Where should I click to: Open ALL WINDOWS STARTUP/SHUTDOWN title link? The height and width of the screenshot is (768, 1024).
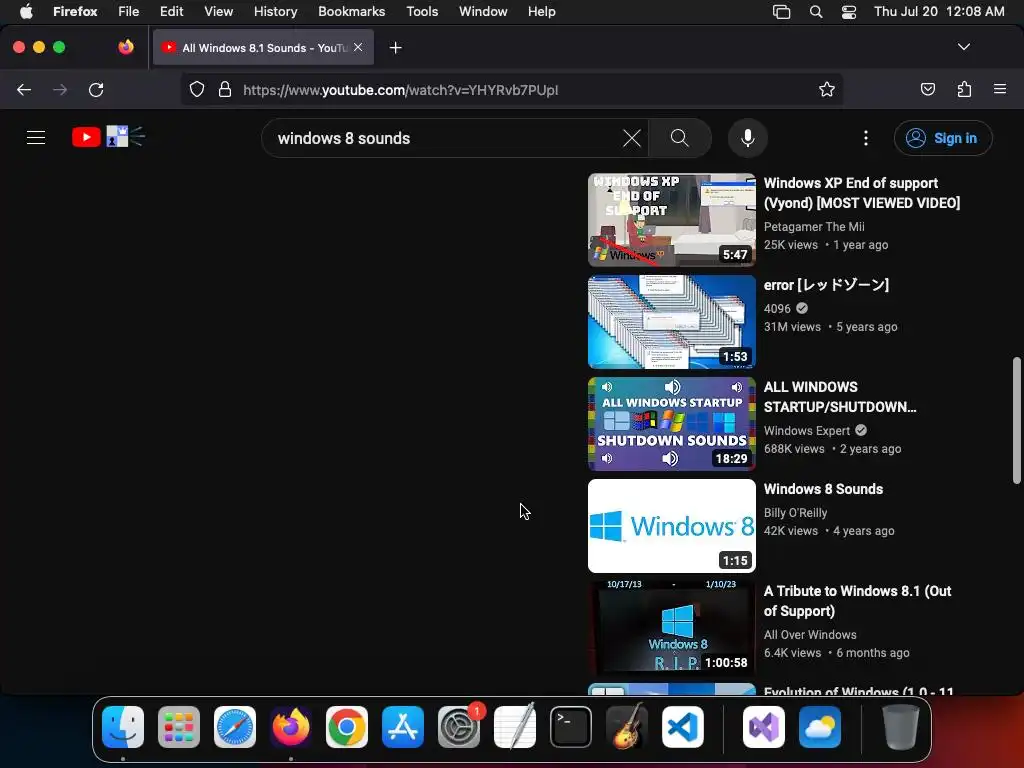[x=840, y=396]
